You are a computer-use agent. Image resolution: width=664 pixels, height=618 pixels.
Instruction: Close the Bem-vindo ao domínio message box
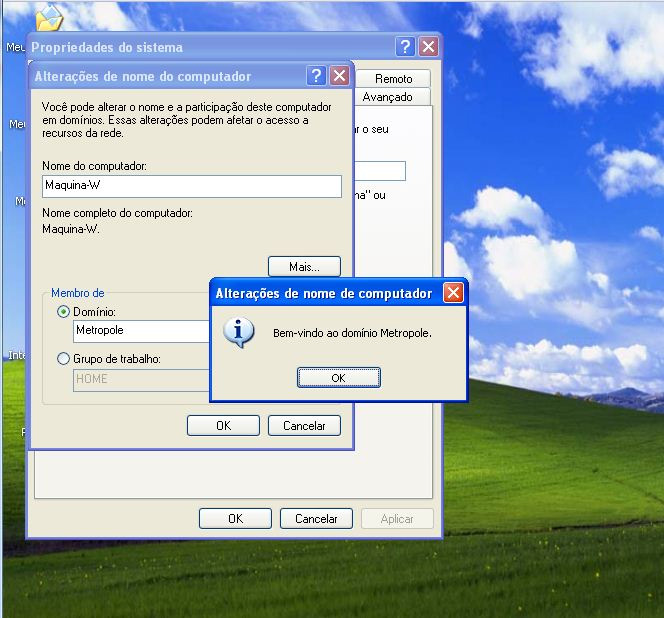click(x=453, y=292)
